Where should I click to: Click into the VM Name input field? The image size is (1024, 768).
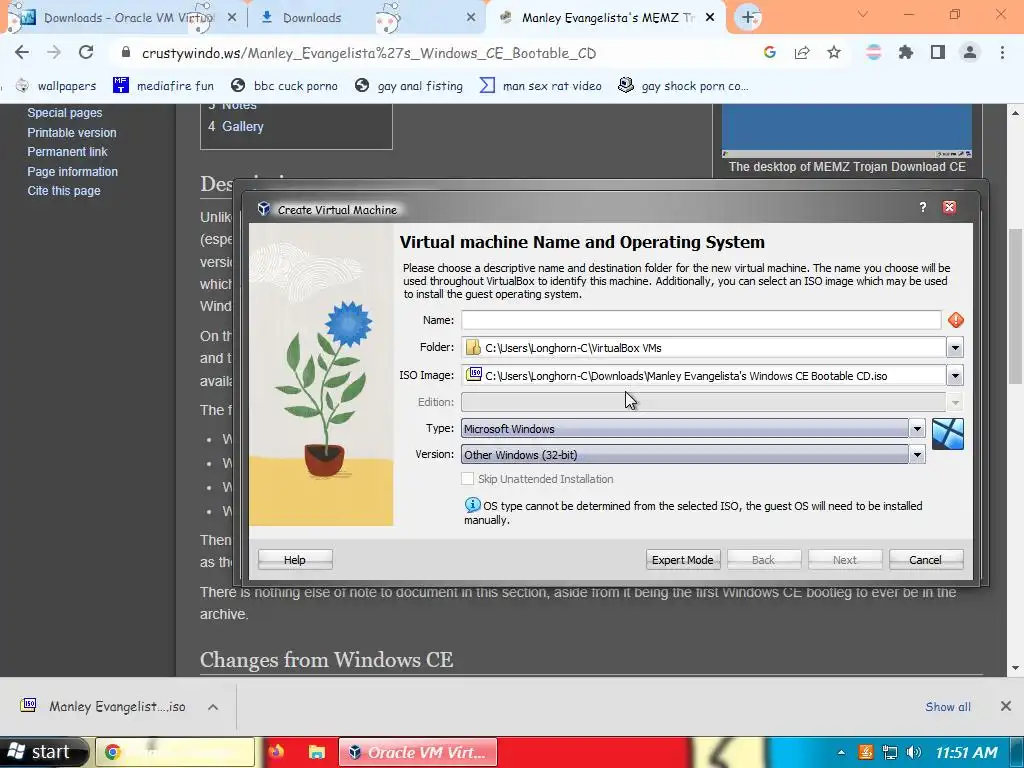pos(701,320)
